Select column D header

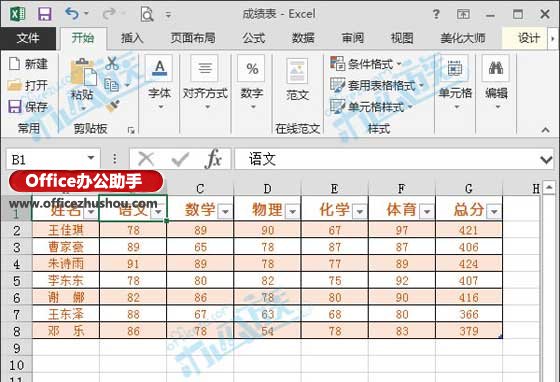pos(267,189)
